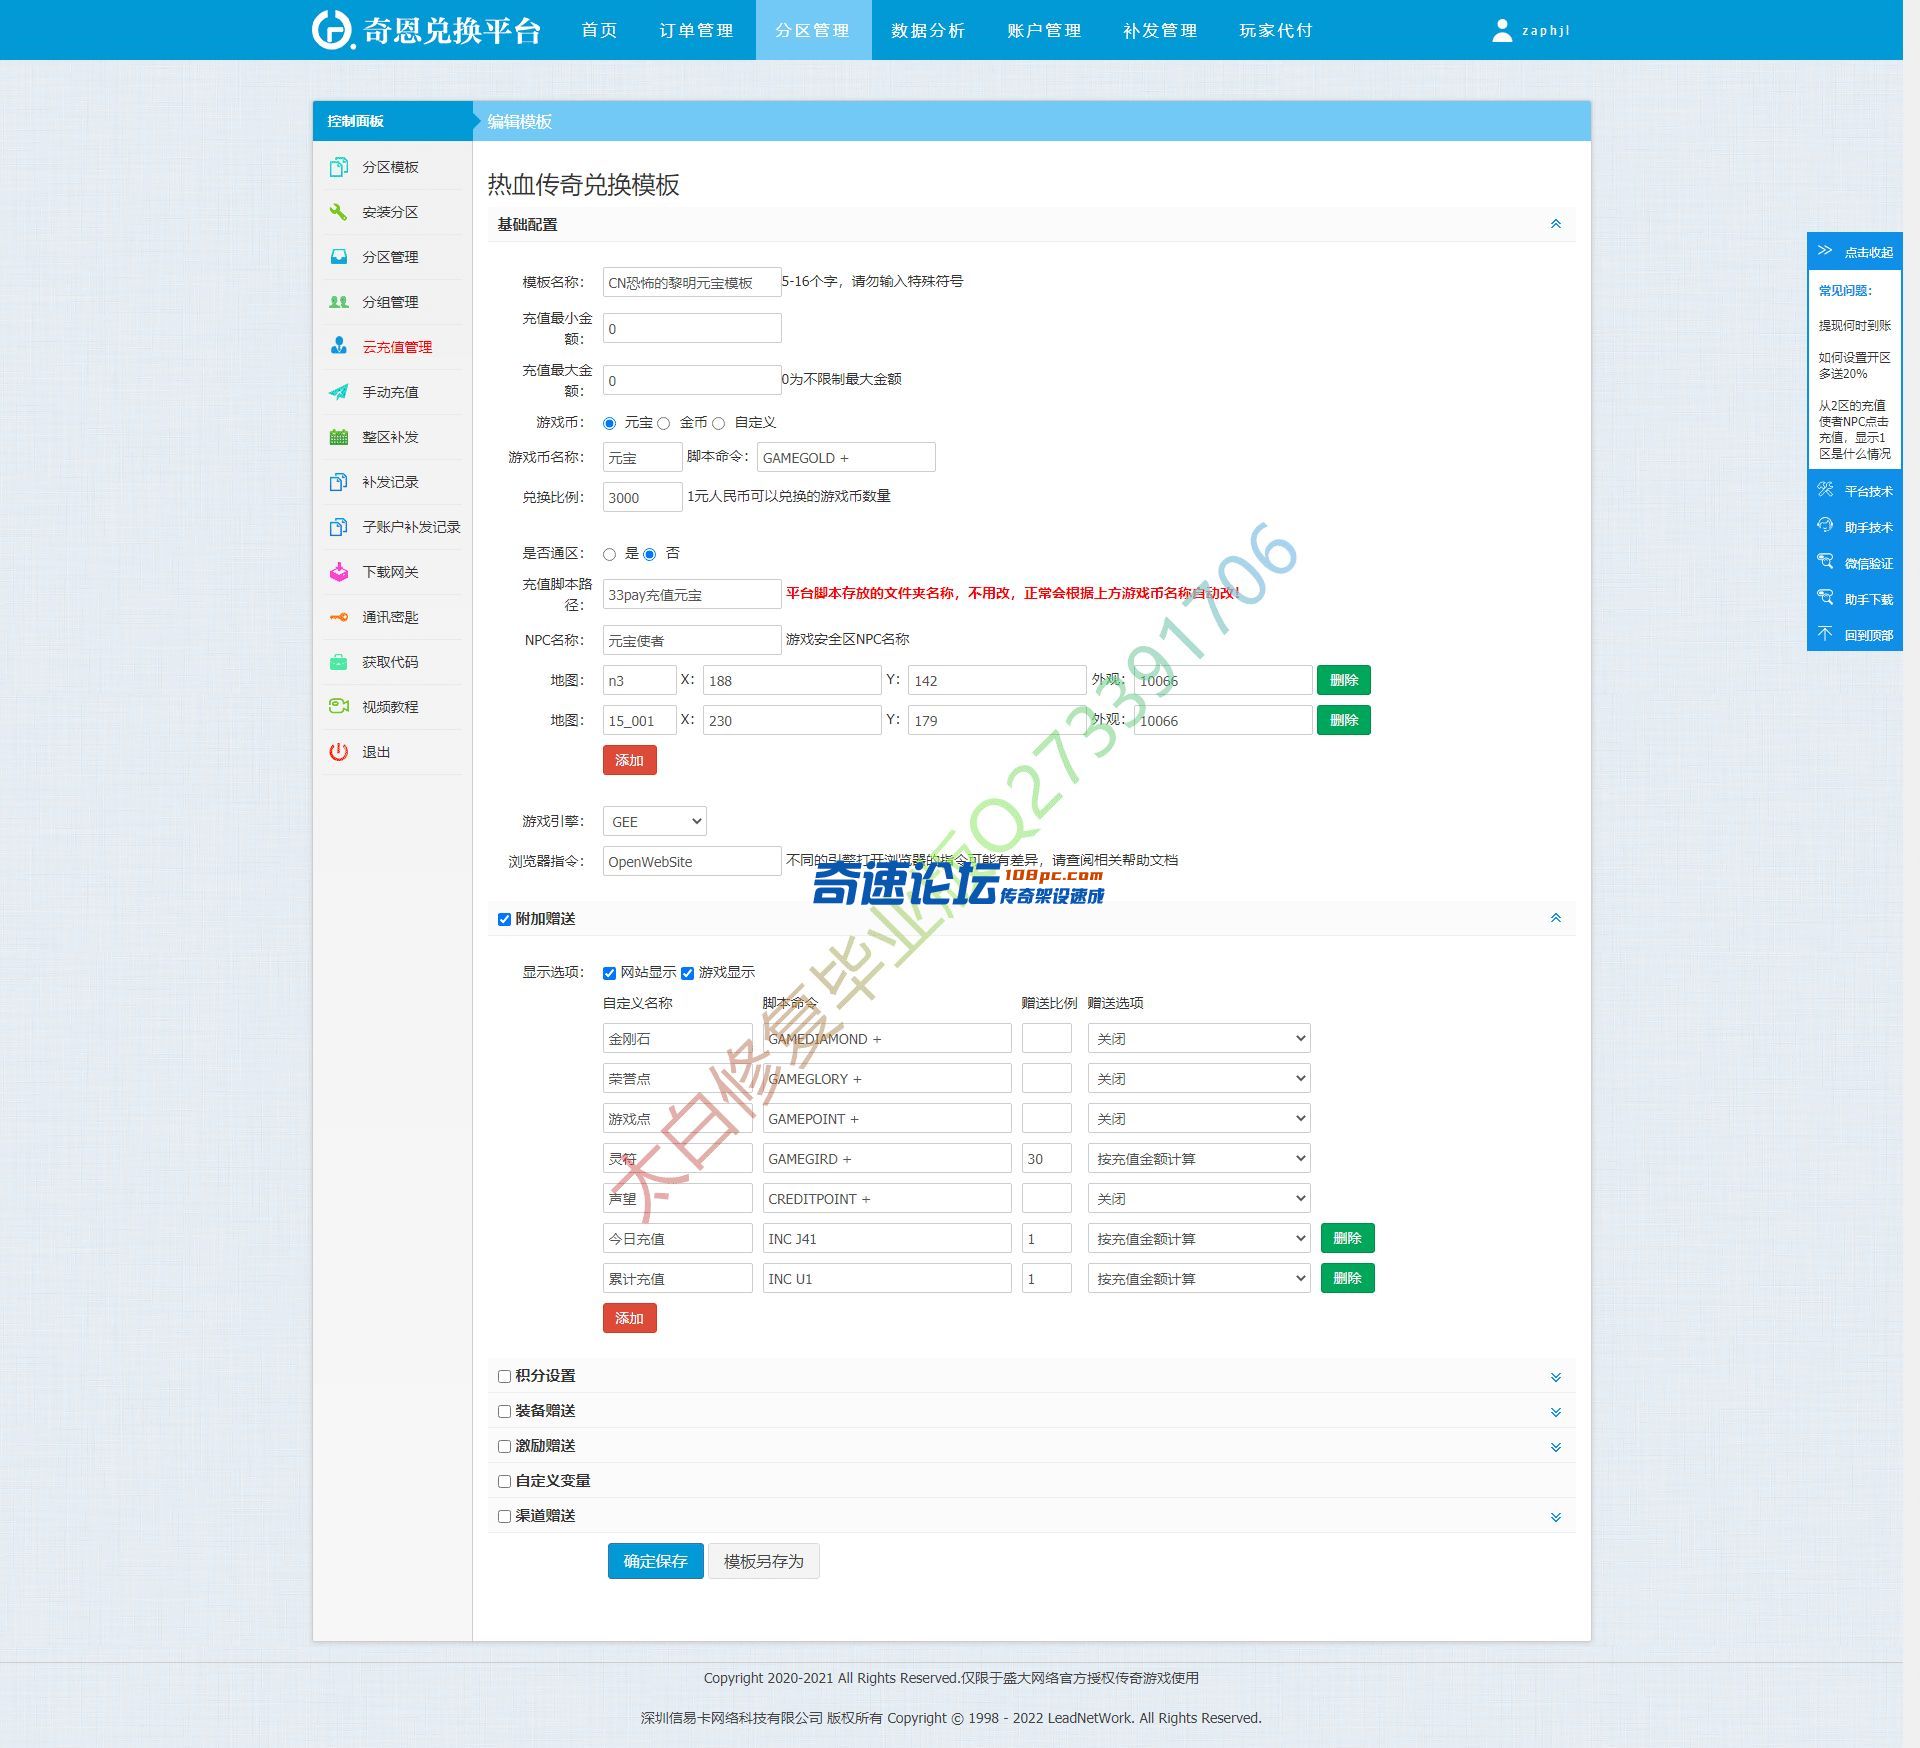Click the 视频教程 camera icon
Screen dimensions: 1920x1748
point(339,707)
